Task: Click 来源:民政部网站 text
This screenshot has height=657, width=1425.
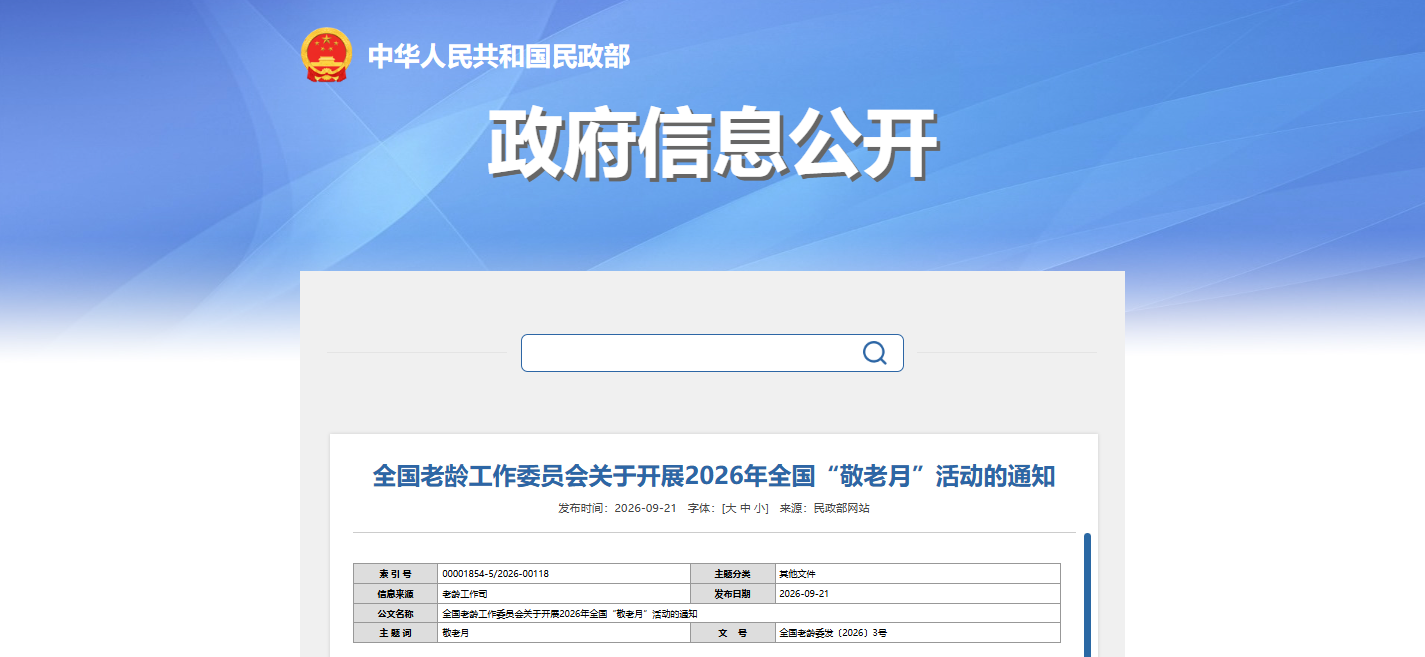Action: 825,509
